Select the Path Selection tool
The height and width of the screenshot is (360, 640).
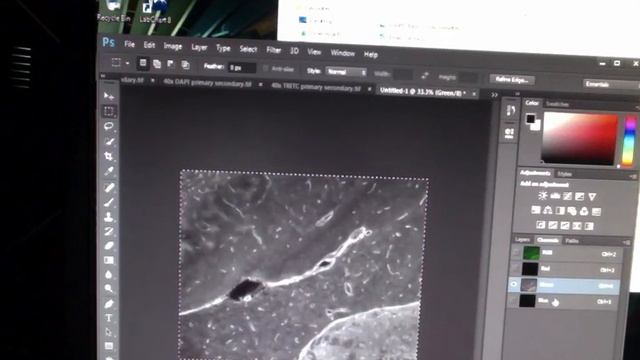pos(109,332)
